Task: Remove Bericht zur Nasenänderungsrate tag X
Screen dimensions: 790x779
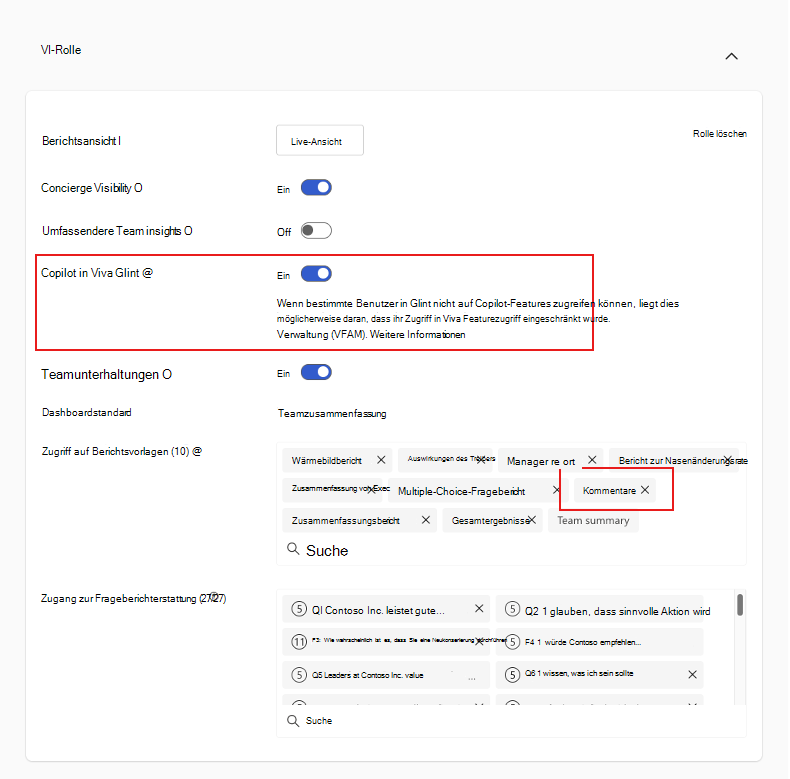Action: coord(728,460)
